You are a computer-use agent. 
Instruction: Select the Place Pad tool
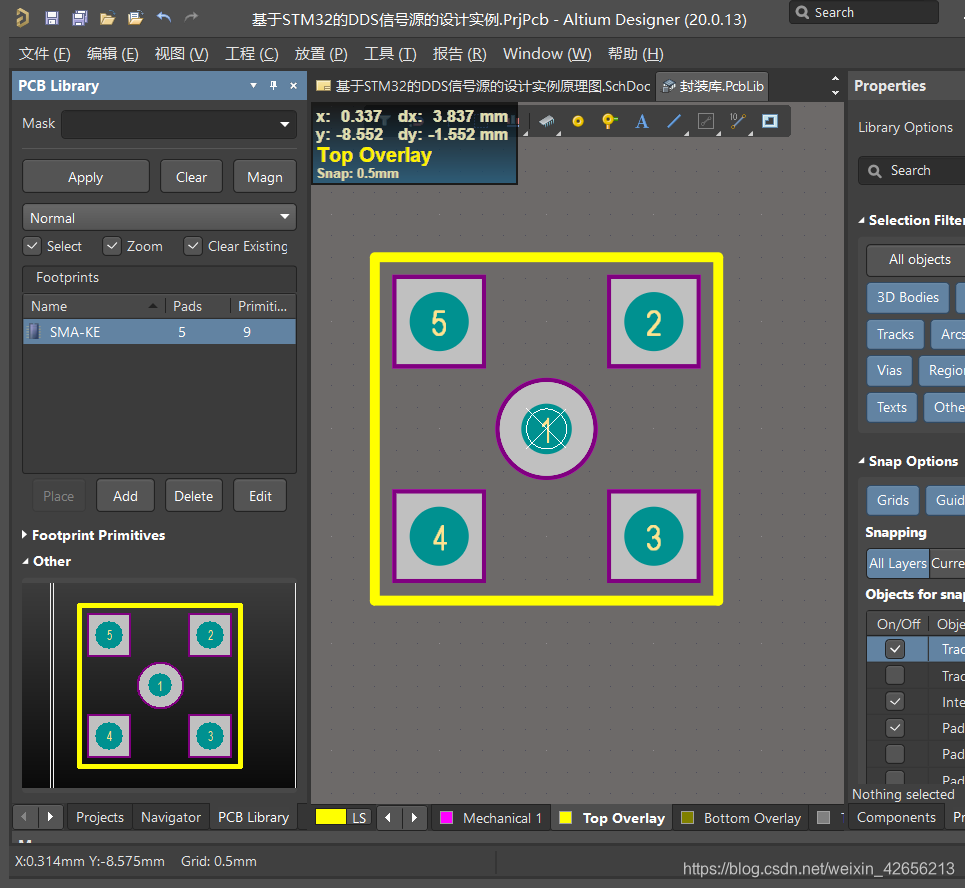(578, 121)
